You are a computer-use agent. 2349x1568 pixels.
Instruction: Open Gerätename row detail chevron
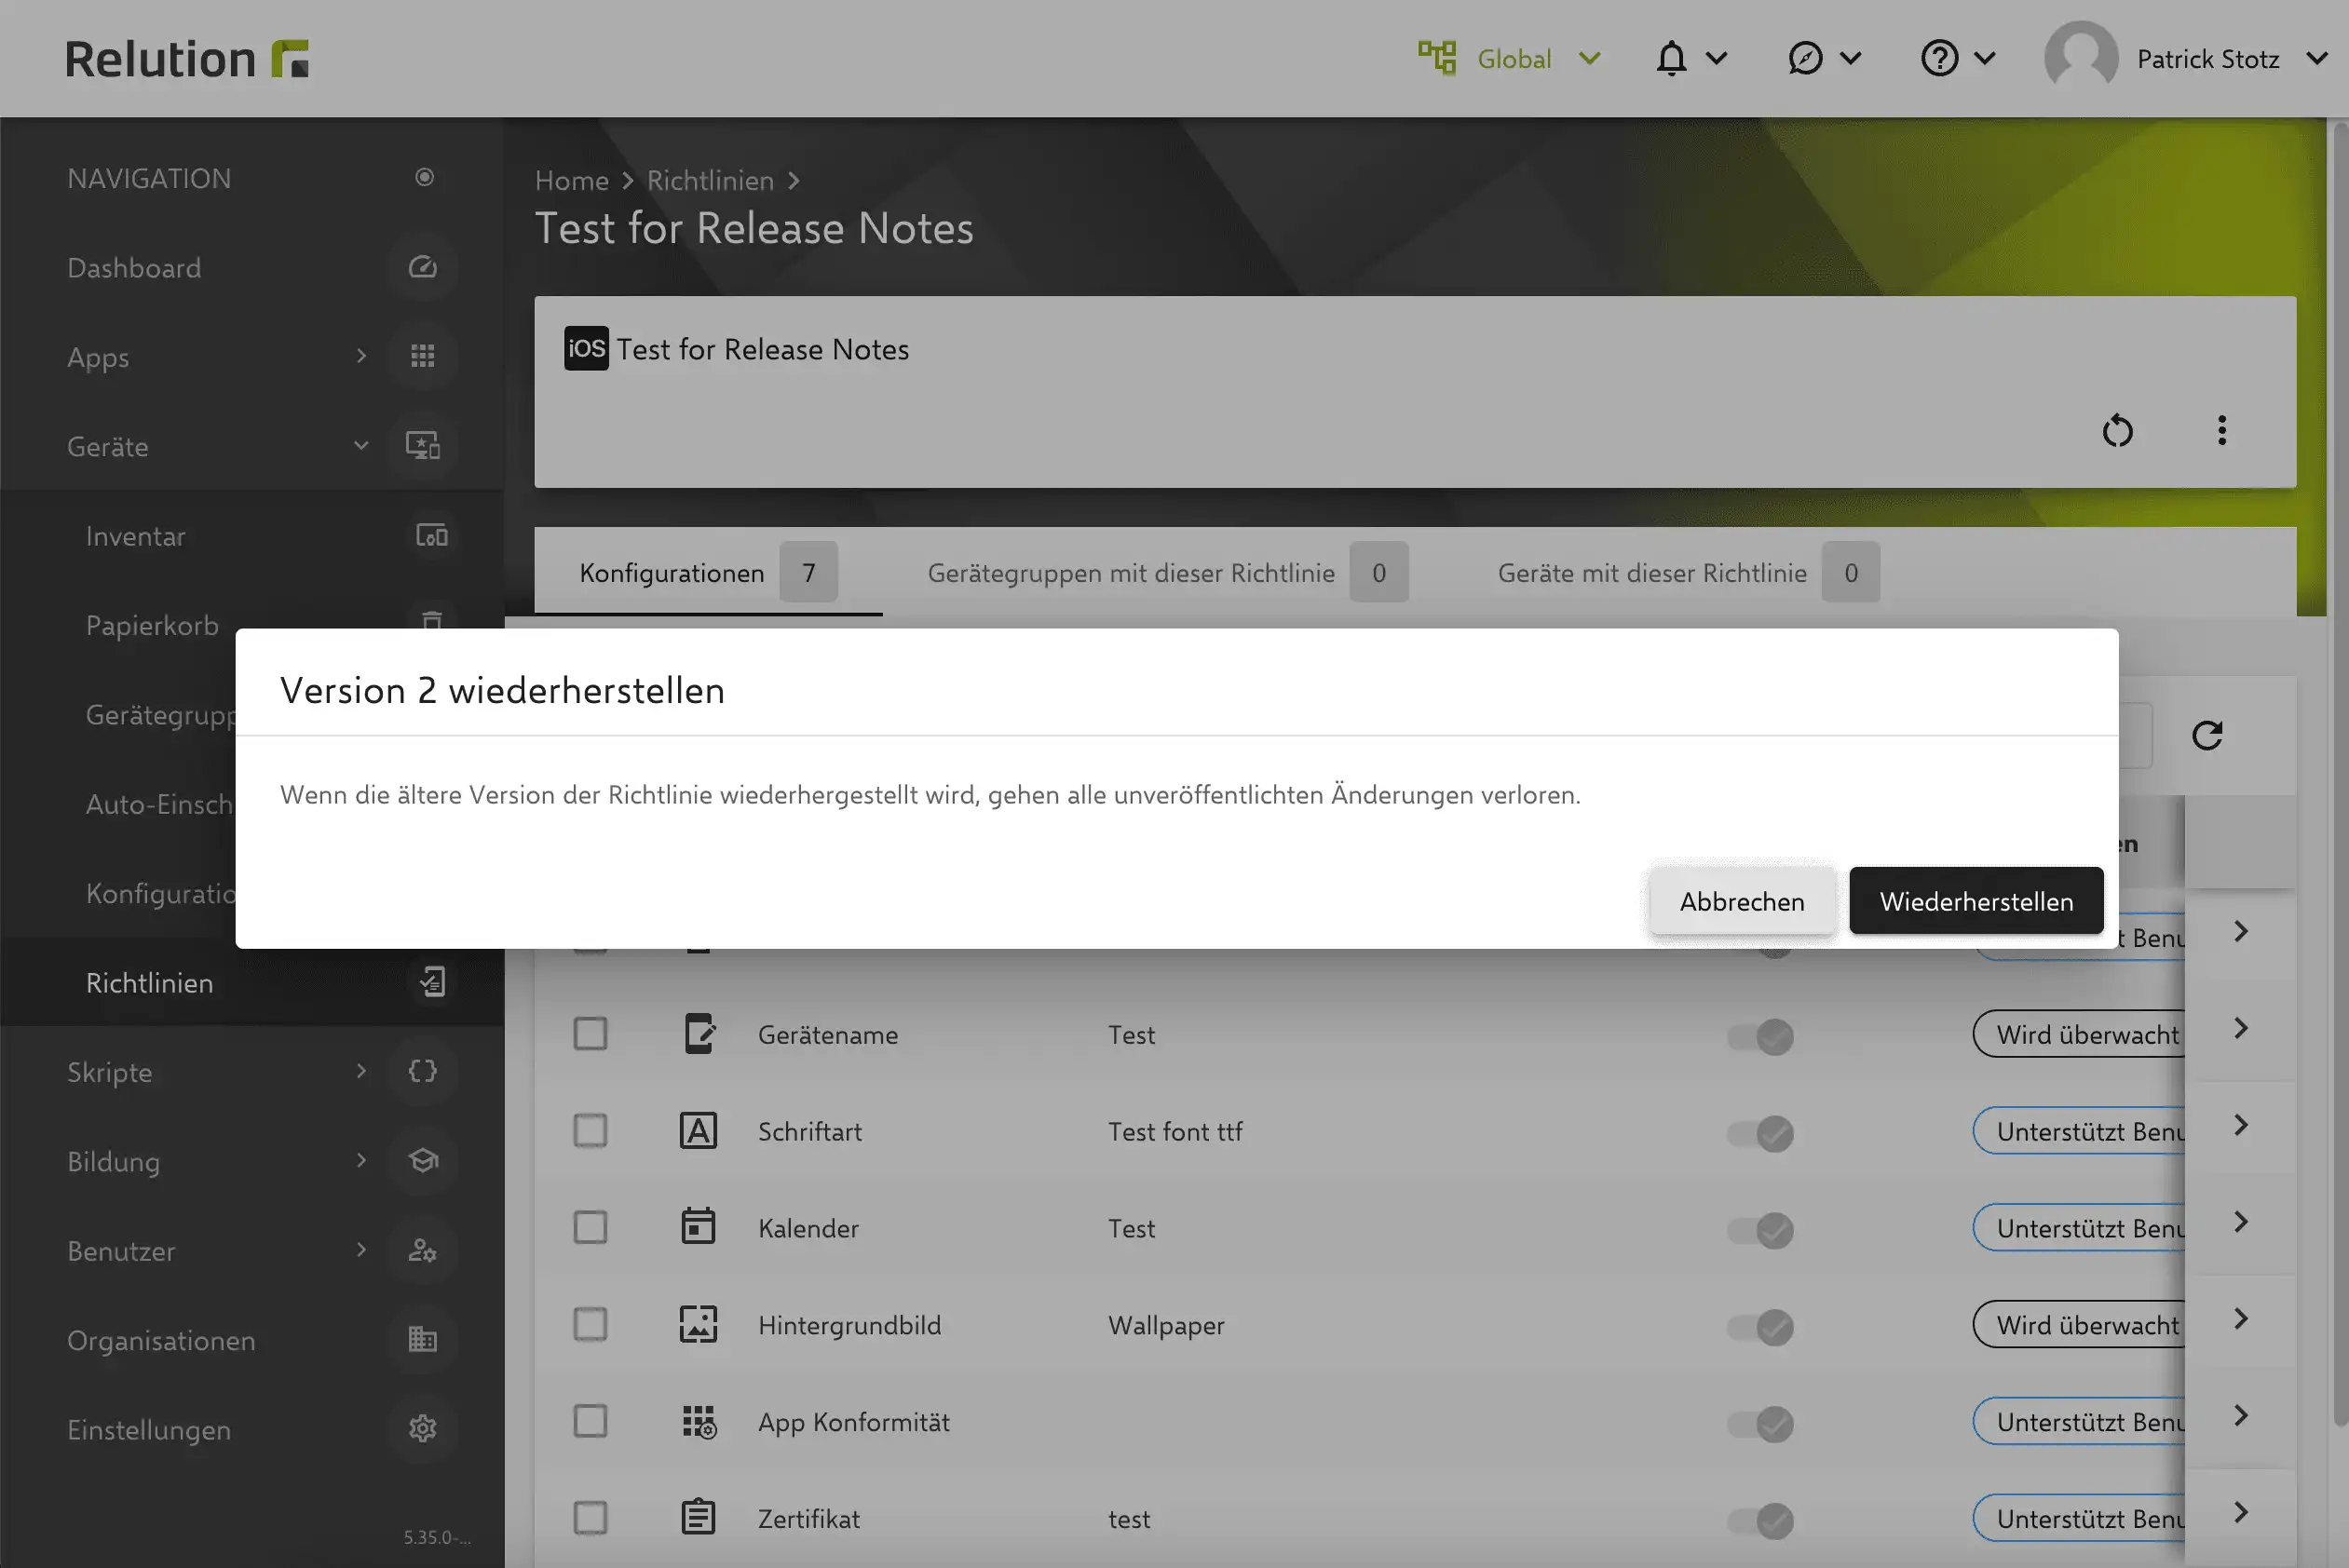coord(2241,1028)
